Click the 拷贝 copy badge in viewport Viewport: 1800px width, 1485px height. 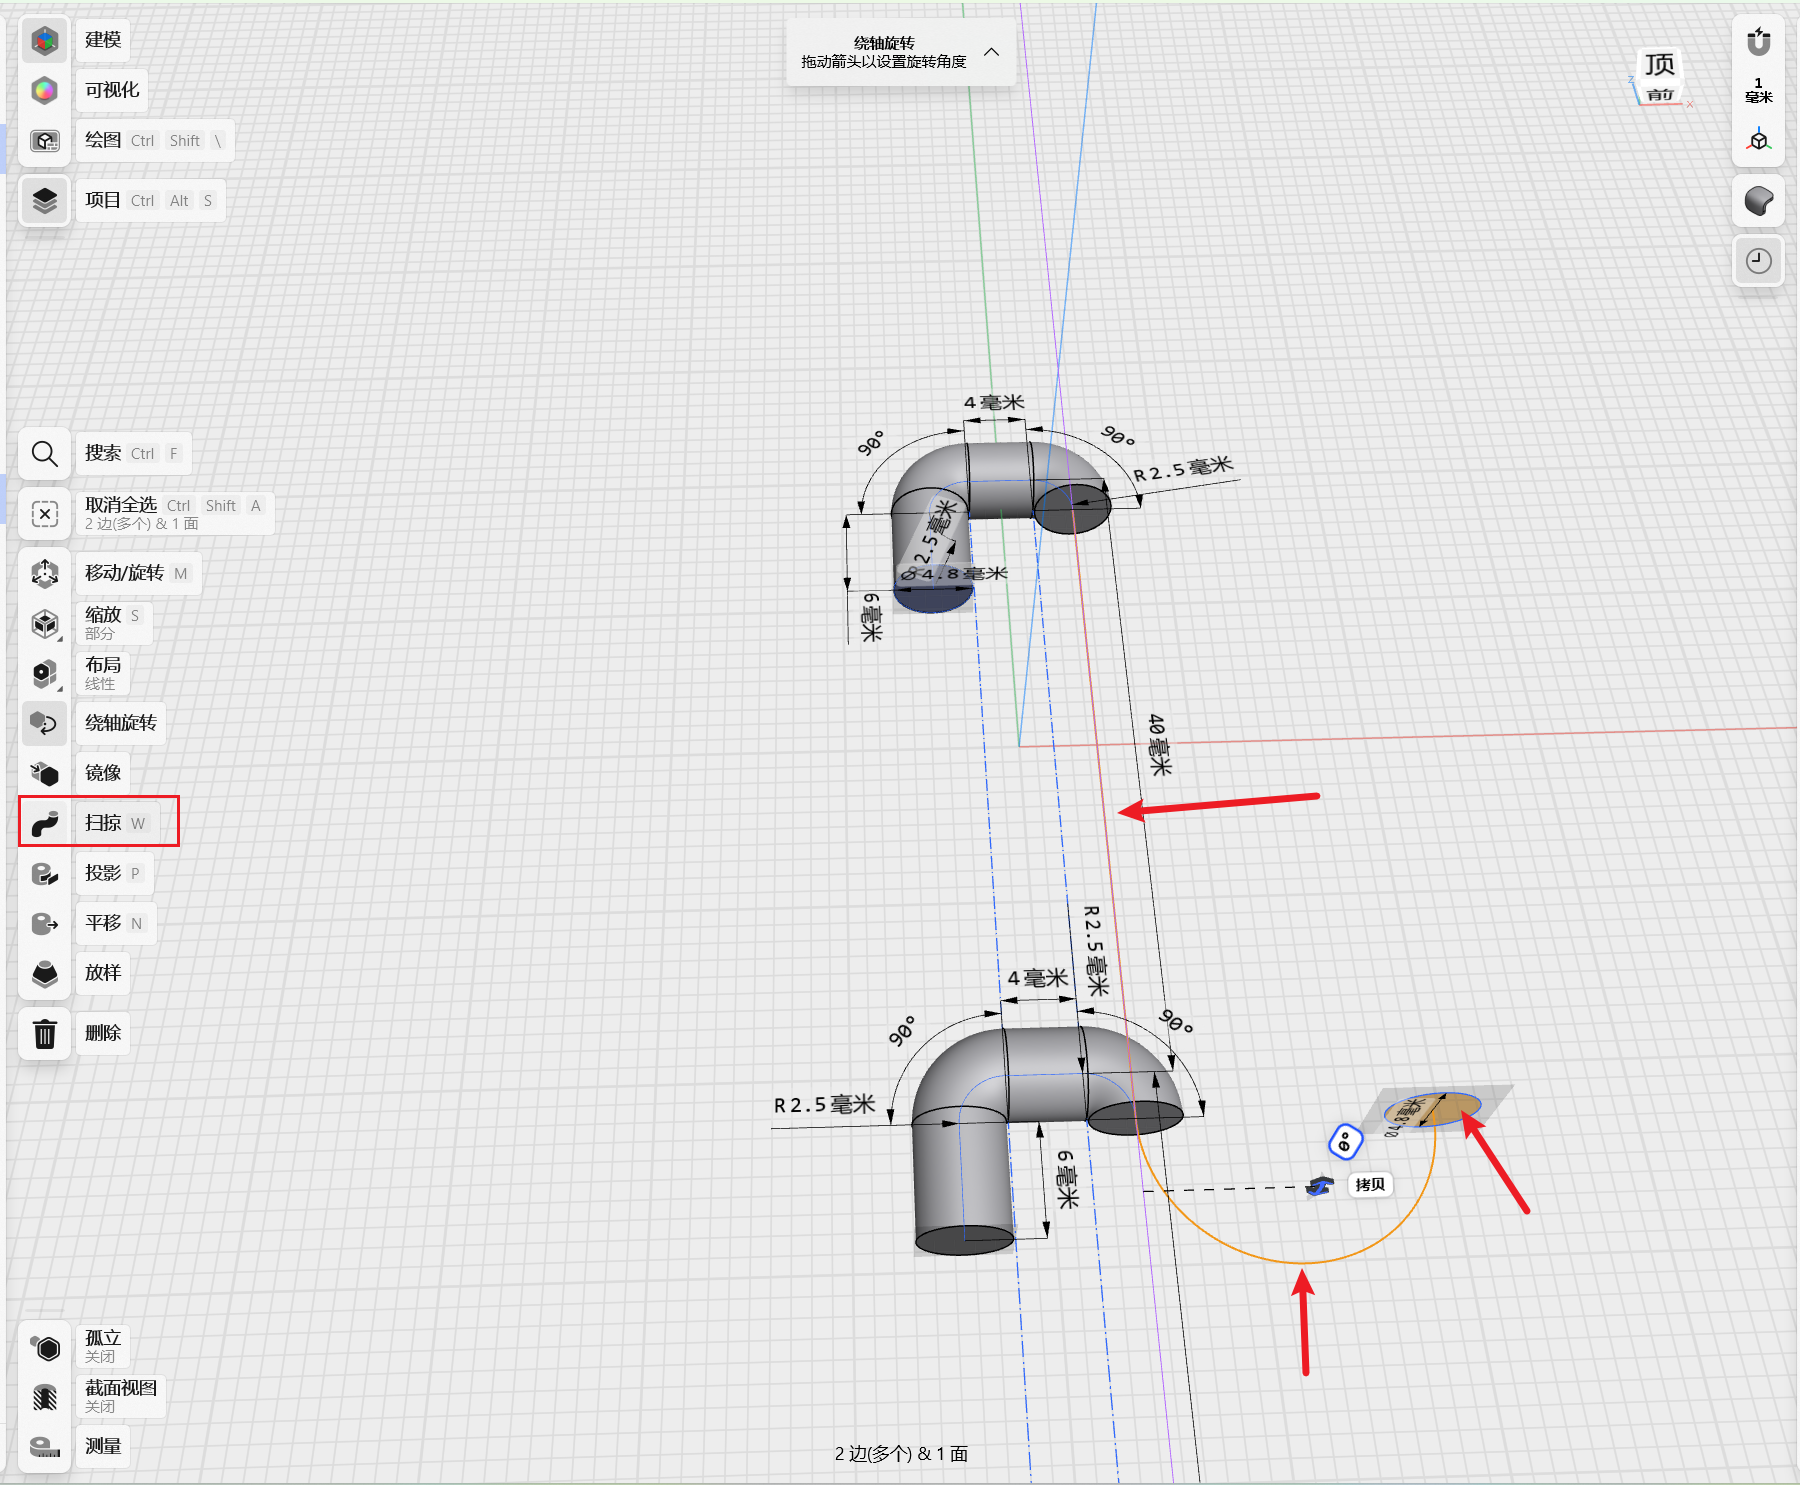1369,1185
